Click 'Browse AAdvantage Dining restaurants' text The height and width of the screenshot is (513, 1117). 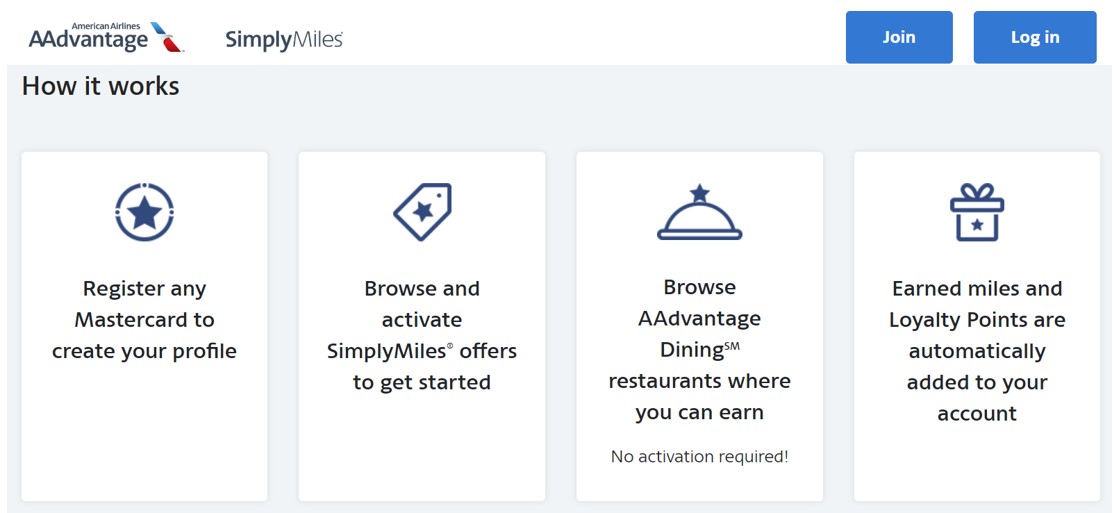coord(699,349)
